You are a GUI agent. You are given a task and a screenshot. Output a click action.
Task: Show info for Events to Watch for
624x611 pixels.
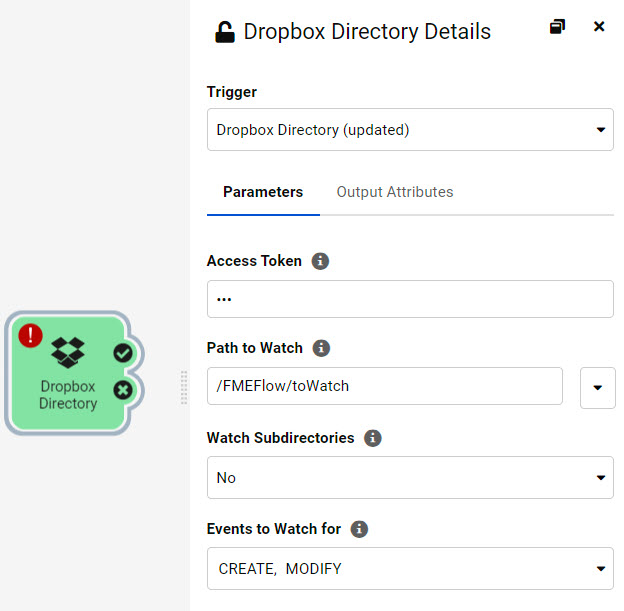359,529
